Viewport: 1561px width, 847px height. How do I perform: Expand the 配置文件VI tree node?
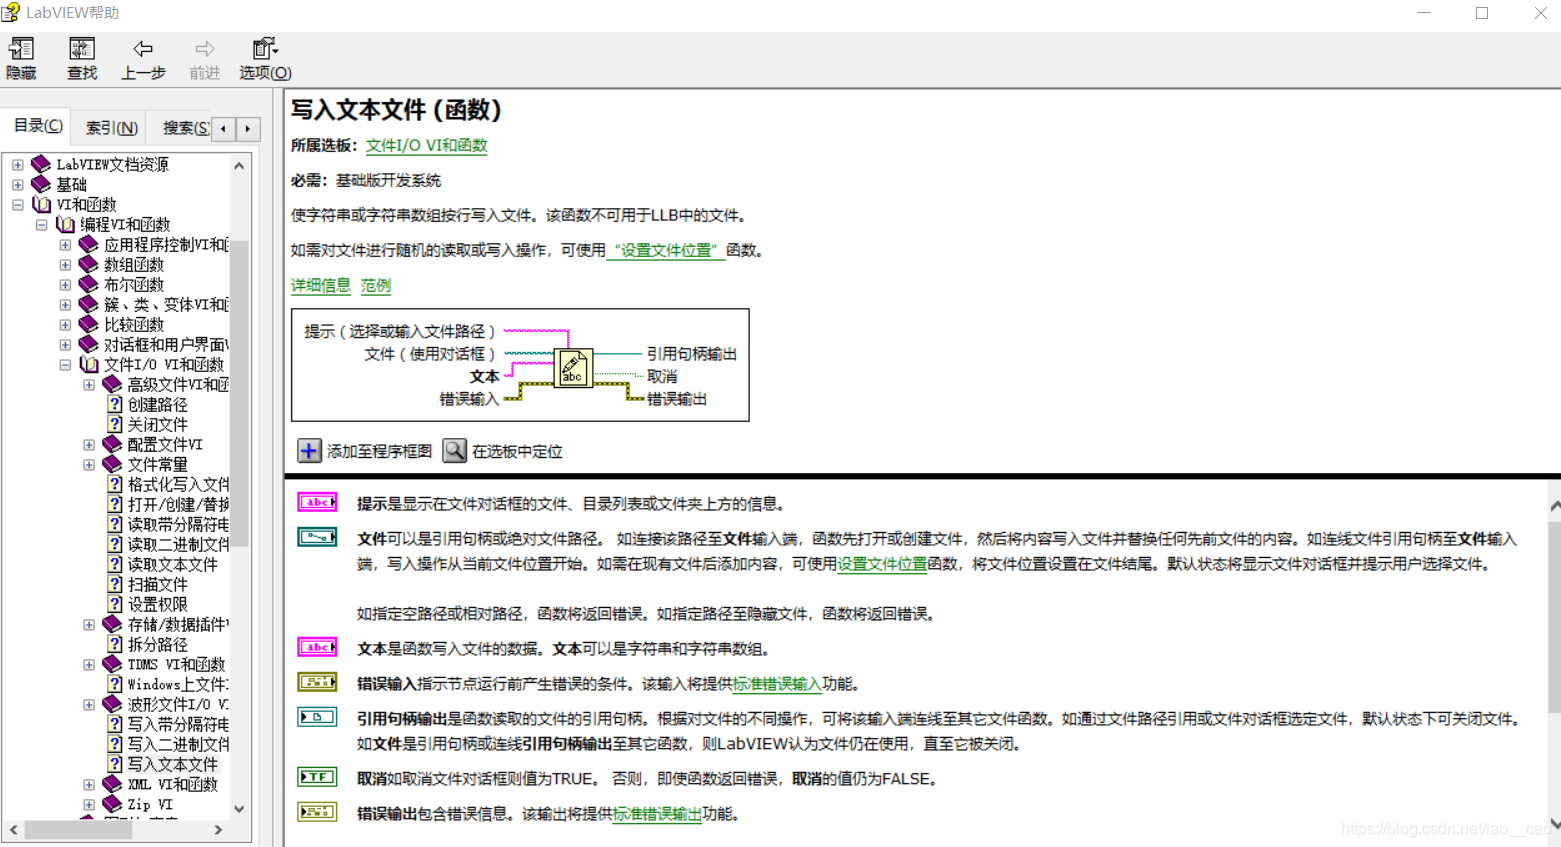tap(89, 445)
